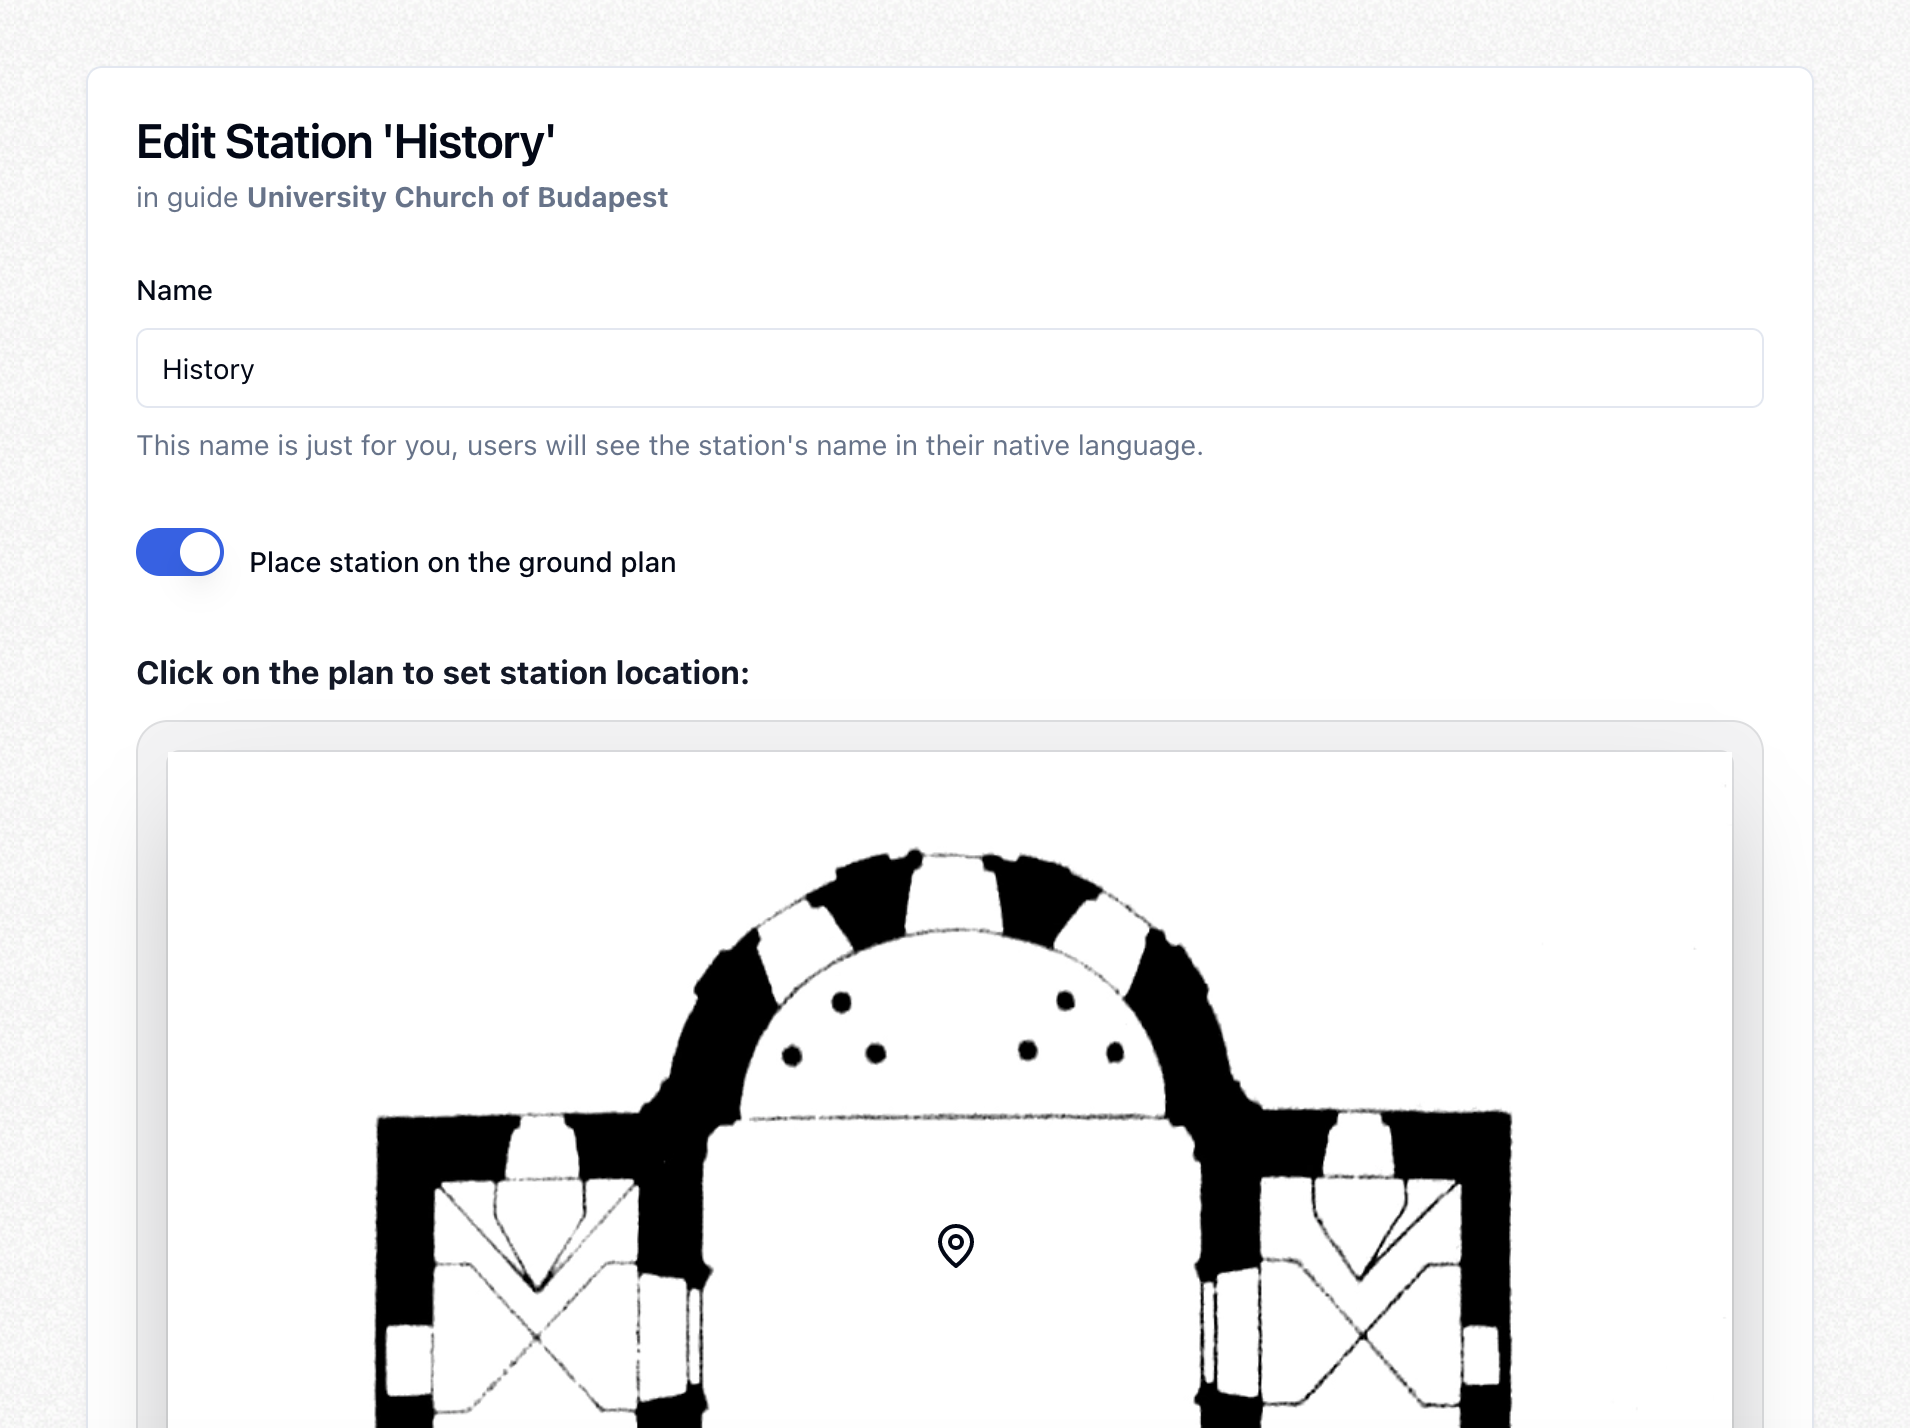Set station at leftmost lower apse column dot
The image size is (1910, 1428).
pos(792,1056)
